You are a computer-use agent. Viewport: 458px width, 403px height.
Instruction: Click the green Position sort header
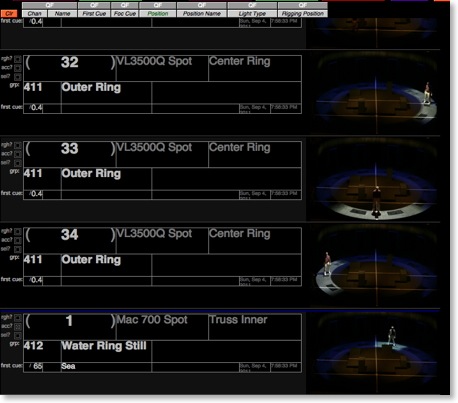158,13
